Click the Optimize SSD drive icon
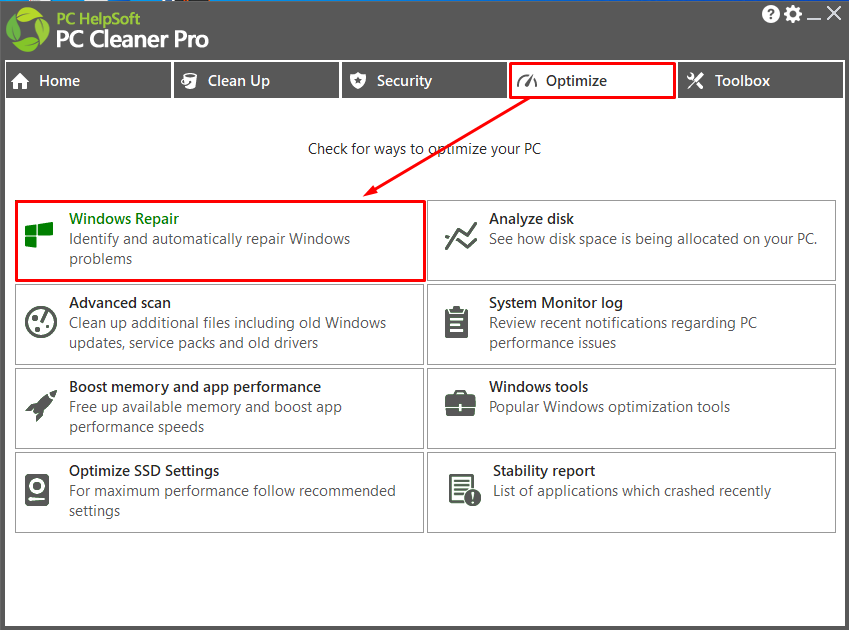This screenshot has height=630, width=849. (x=37, y=490)
